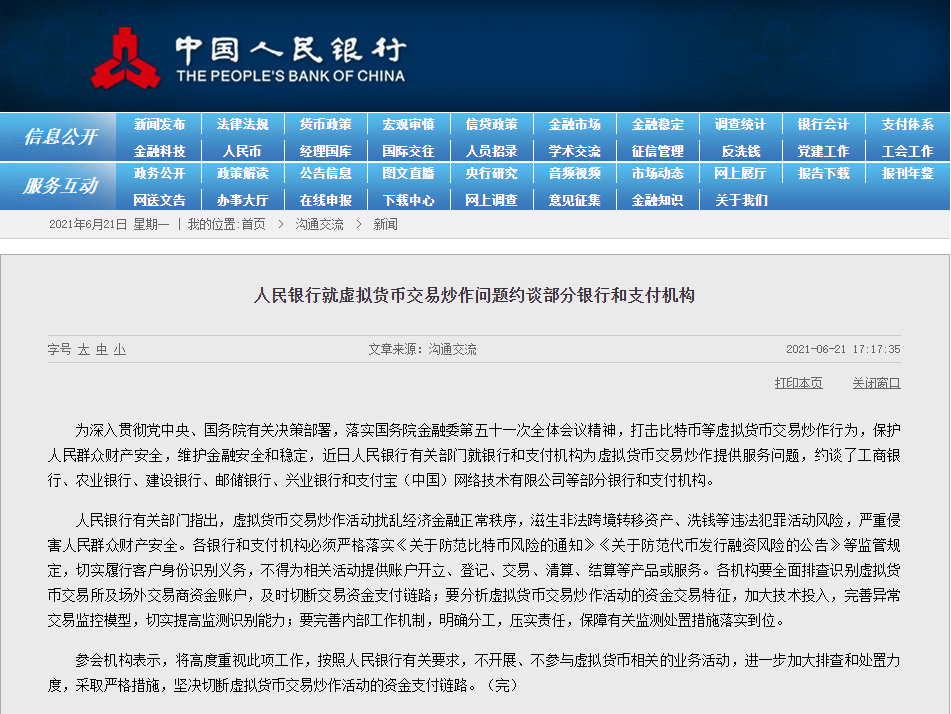Set font size to 小

click(x=119, y=349)
